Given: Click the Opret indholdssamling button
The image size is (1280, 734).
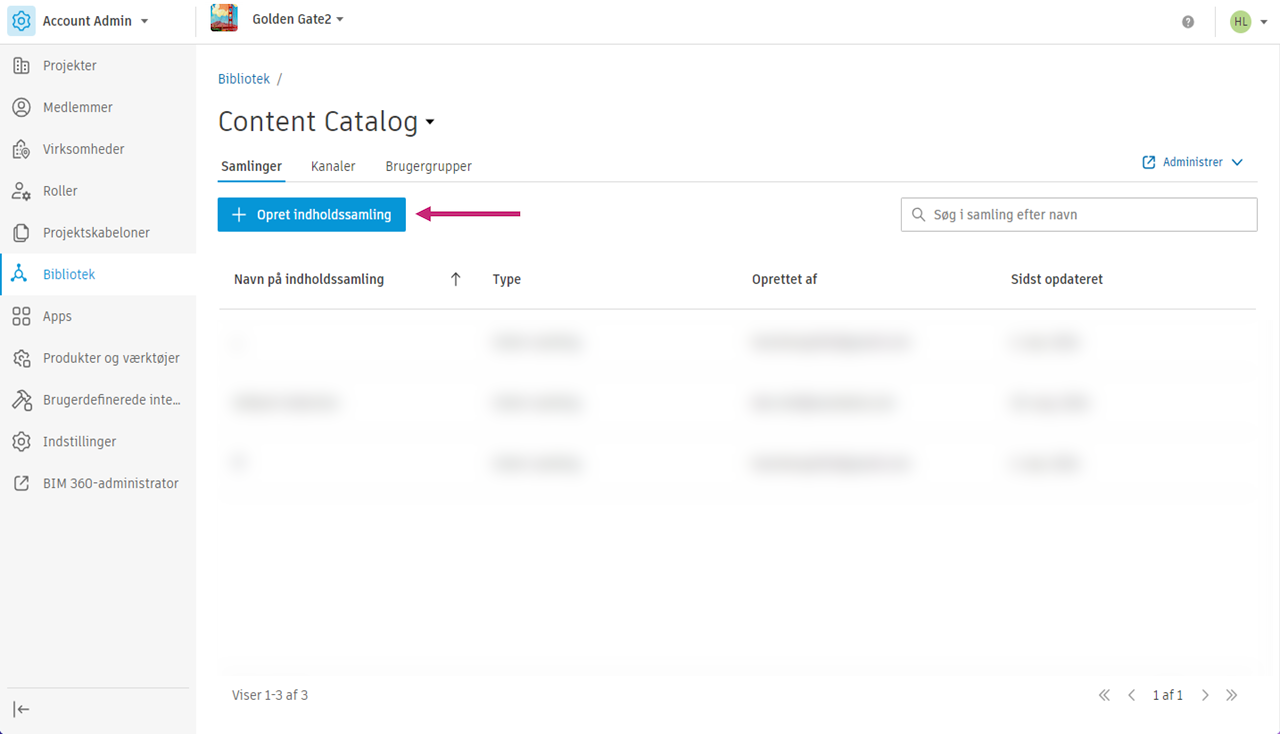Looking at the screenshot, I should 312,215.
